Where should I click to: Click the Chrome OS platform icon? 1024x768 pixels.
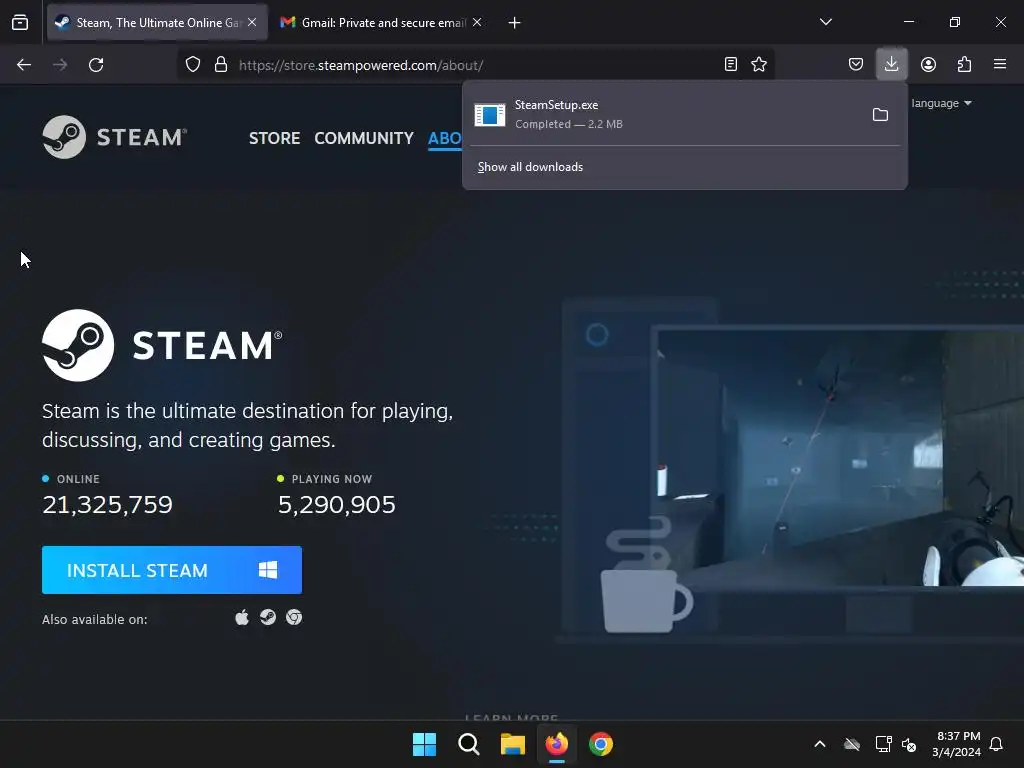coord(294,618)
